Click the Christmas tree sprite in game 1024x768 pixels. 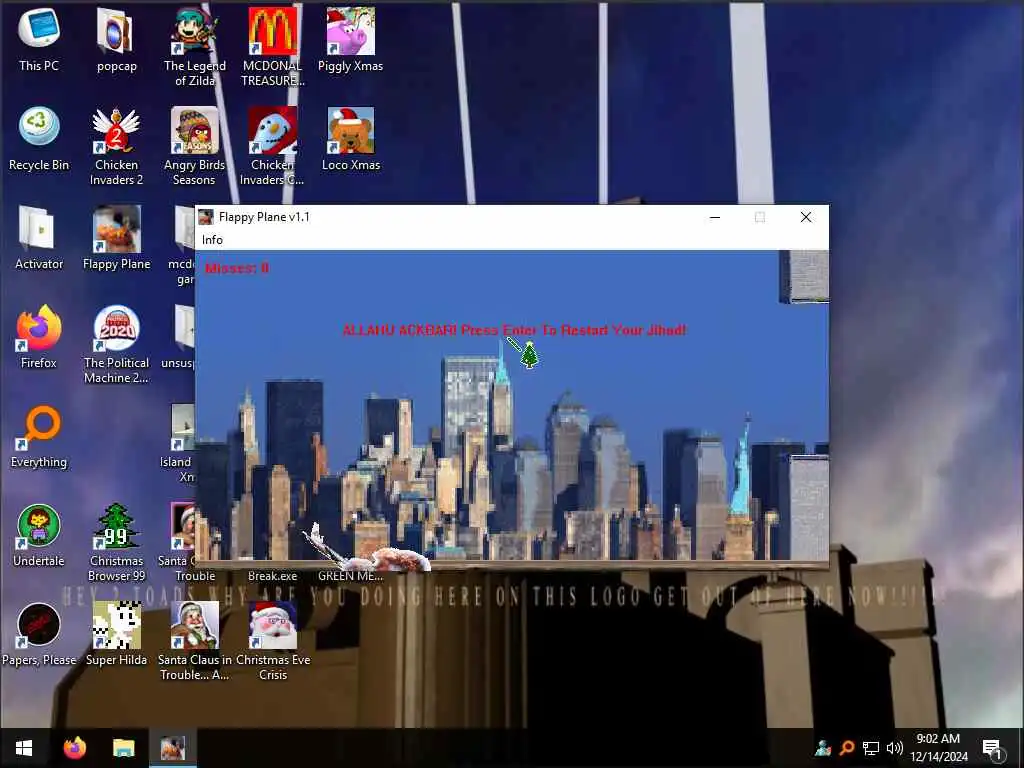click(529, 355)
